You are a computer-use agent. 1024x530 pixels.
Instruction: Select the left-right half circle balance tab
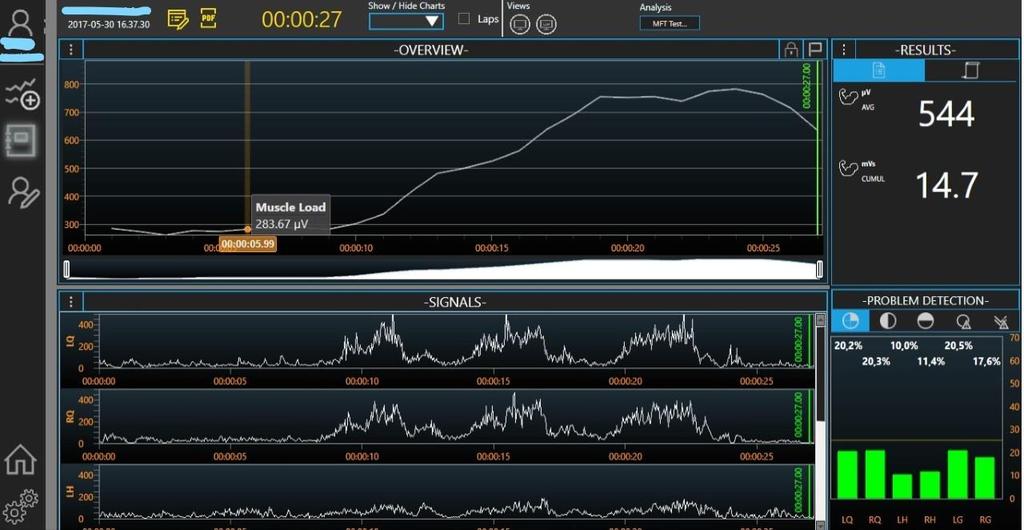click(x=888, y=320)
